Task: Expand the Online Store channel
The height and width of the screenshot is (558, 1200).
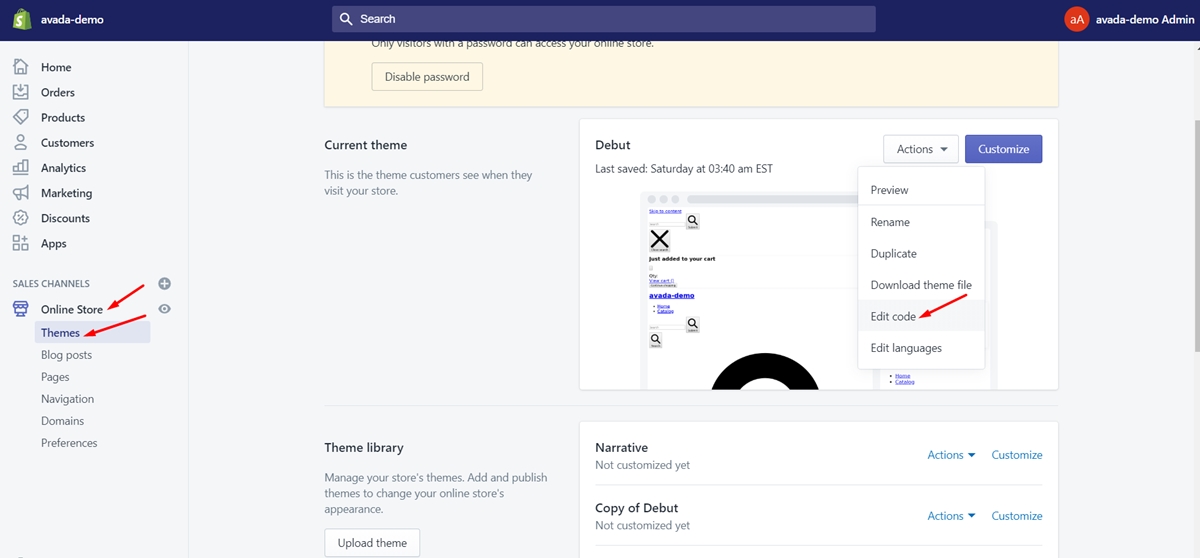Action: point(72,309)
